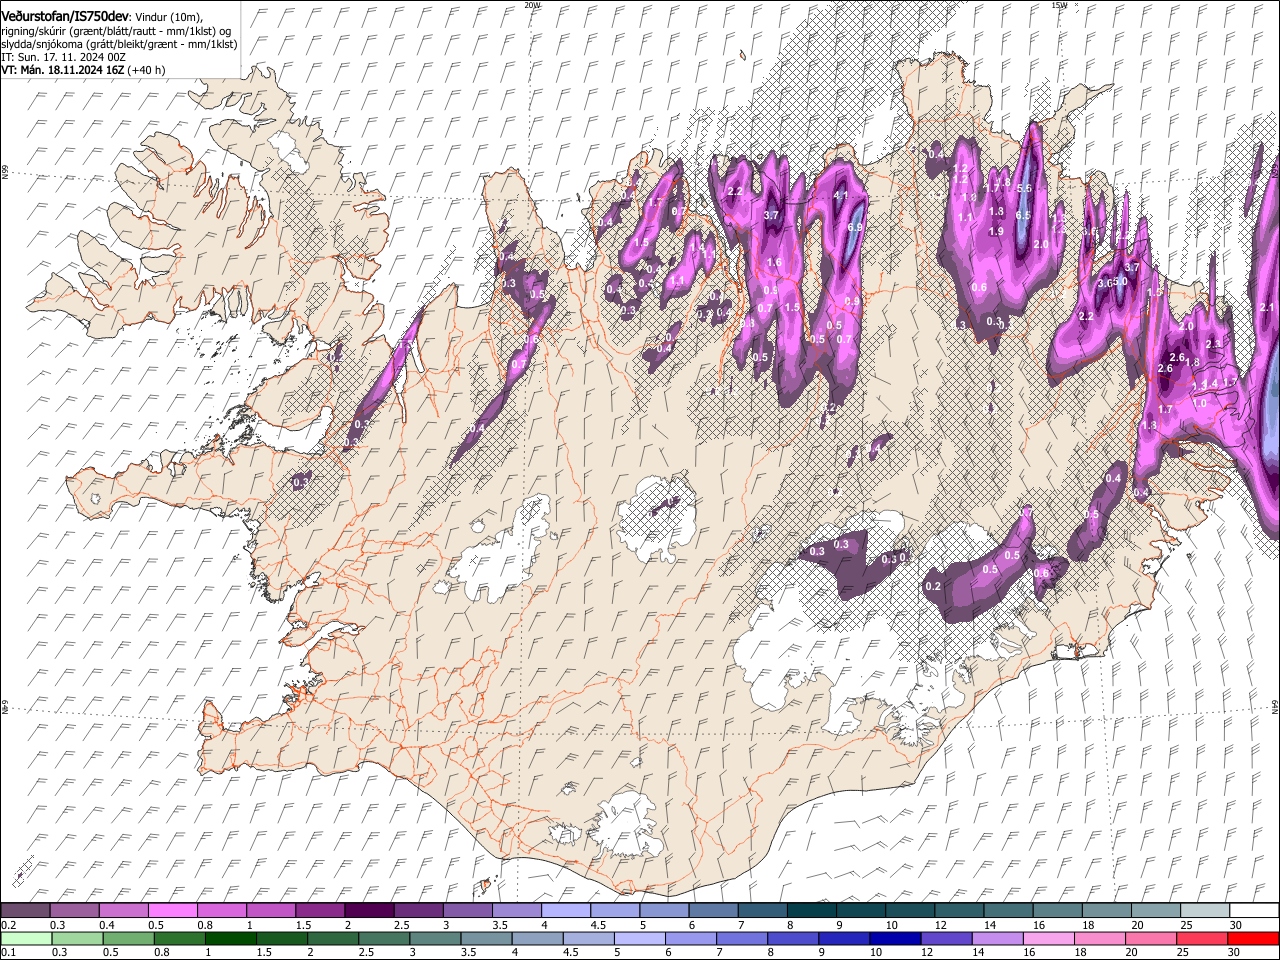The image size is (1280, 960).
Task: Click the 'VT: Mán. 18.11.2024 16Z (+40 h)' line
Action: (83, 70)
